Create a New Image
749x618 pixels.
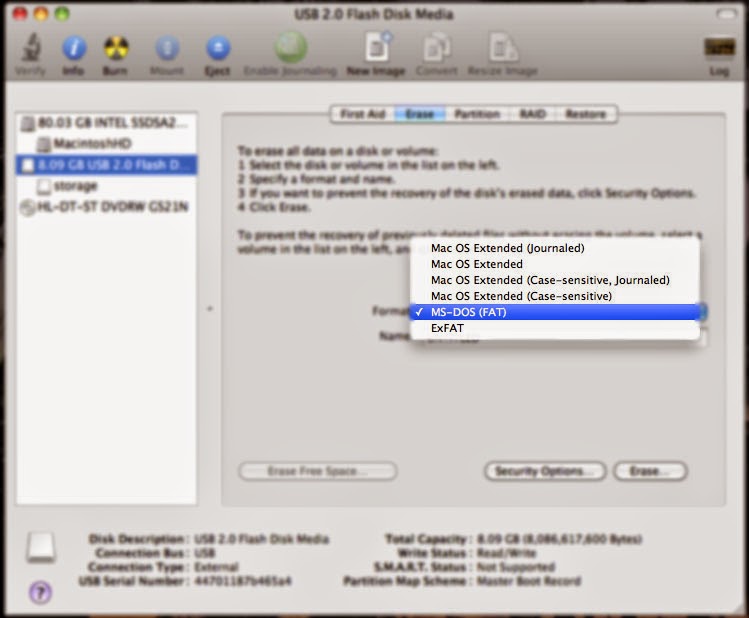377,47
